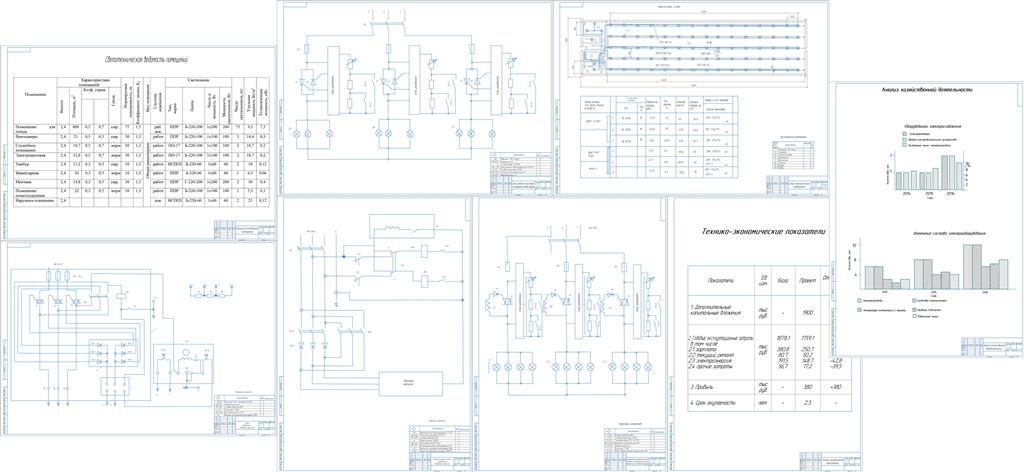This screenshot has width=1024, height=472.
Task: Select the '3. Прибыль' row label
Action: click(704, 385)
